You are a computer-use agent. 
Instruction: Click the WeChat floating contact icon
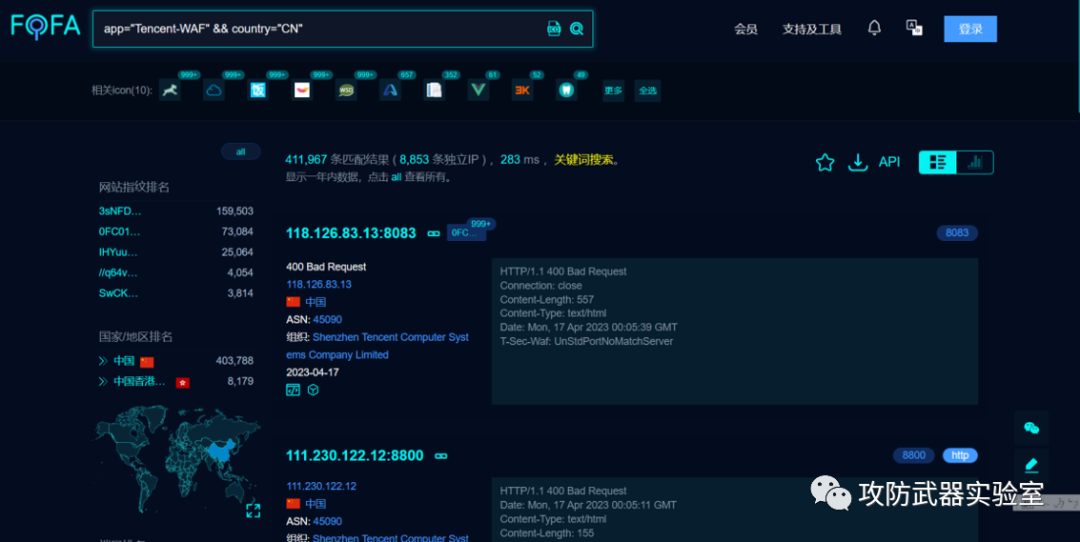coord(1031,428)
